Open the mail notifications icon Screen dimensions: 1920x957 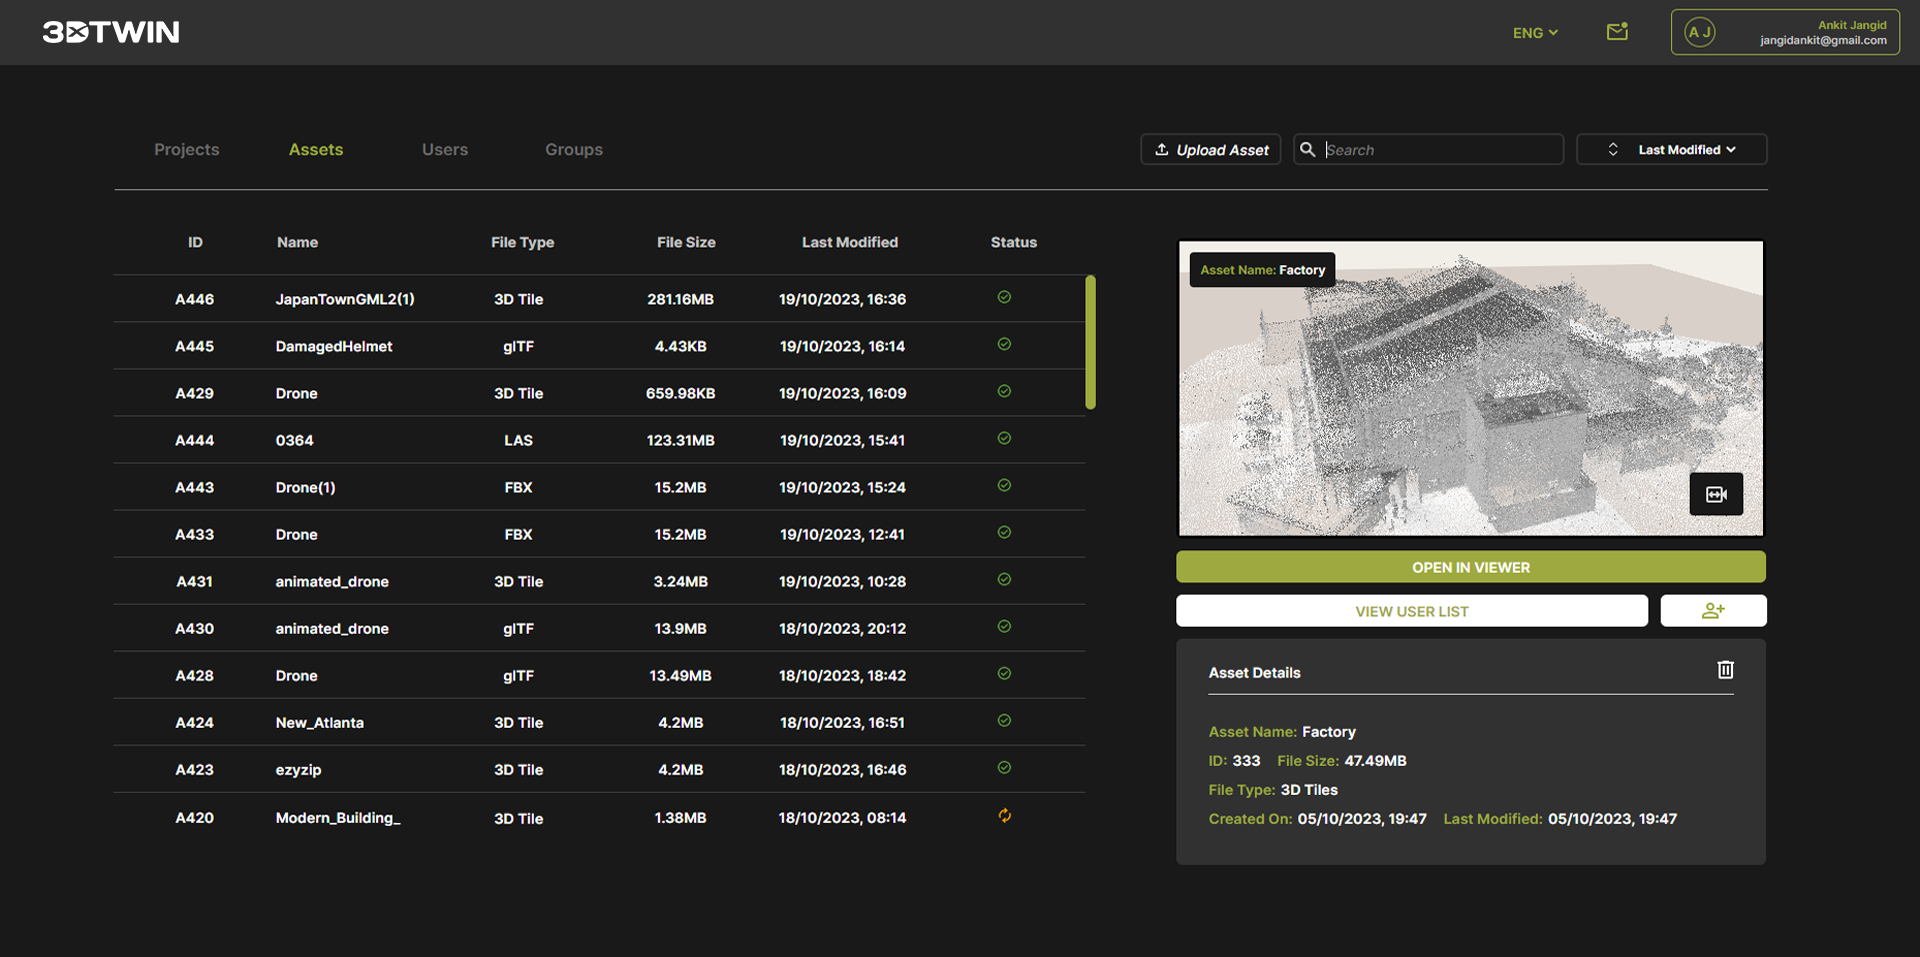tap(1617, 32)
